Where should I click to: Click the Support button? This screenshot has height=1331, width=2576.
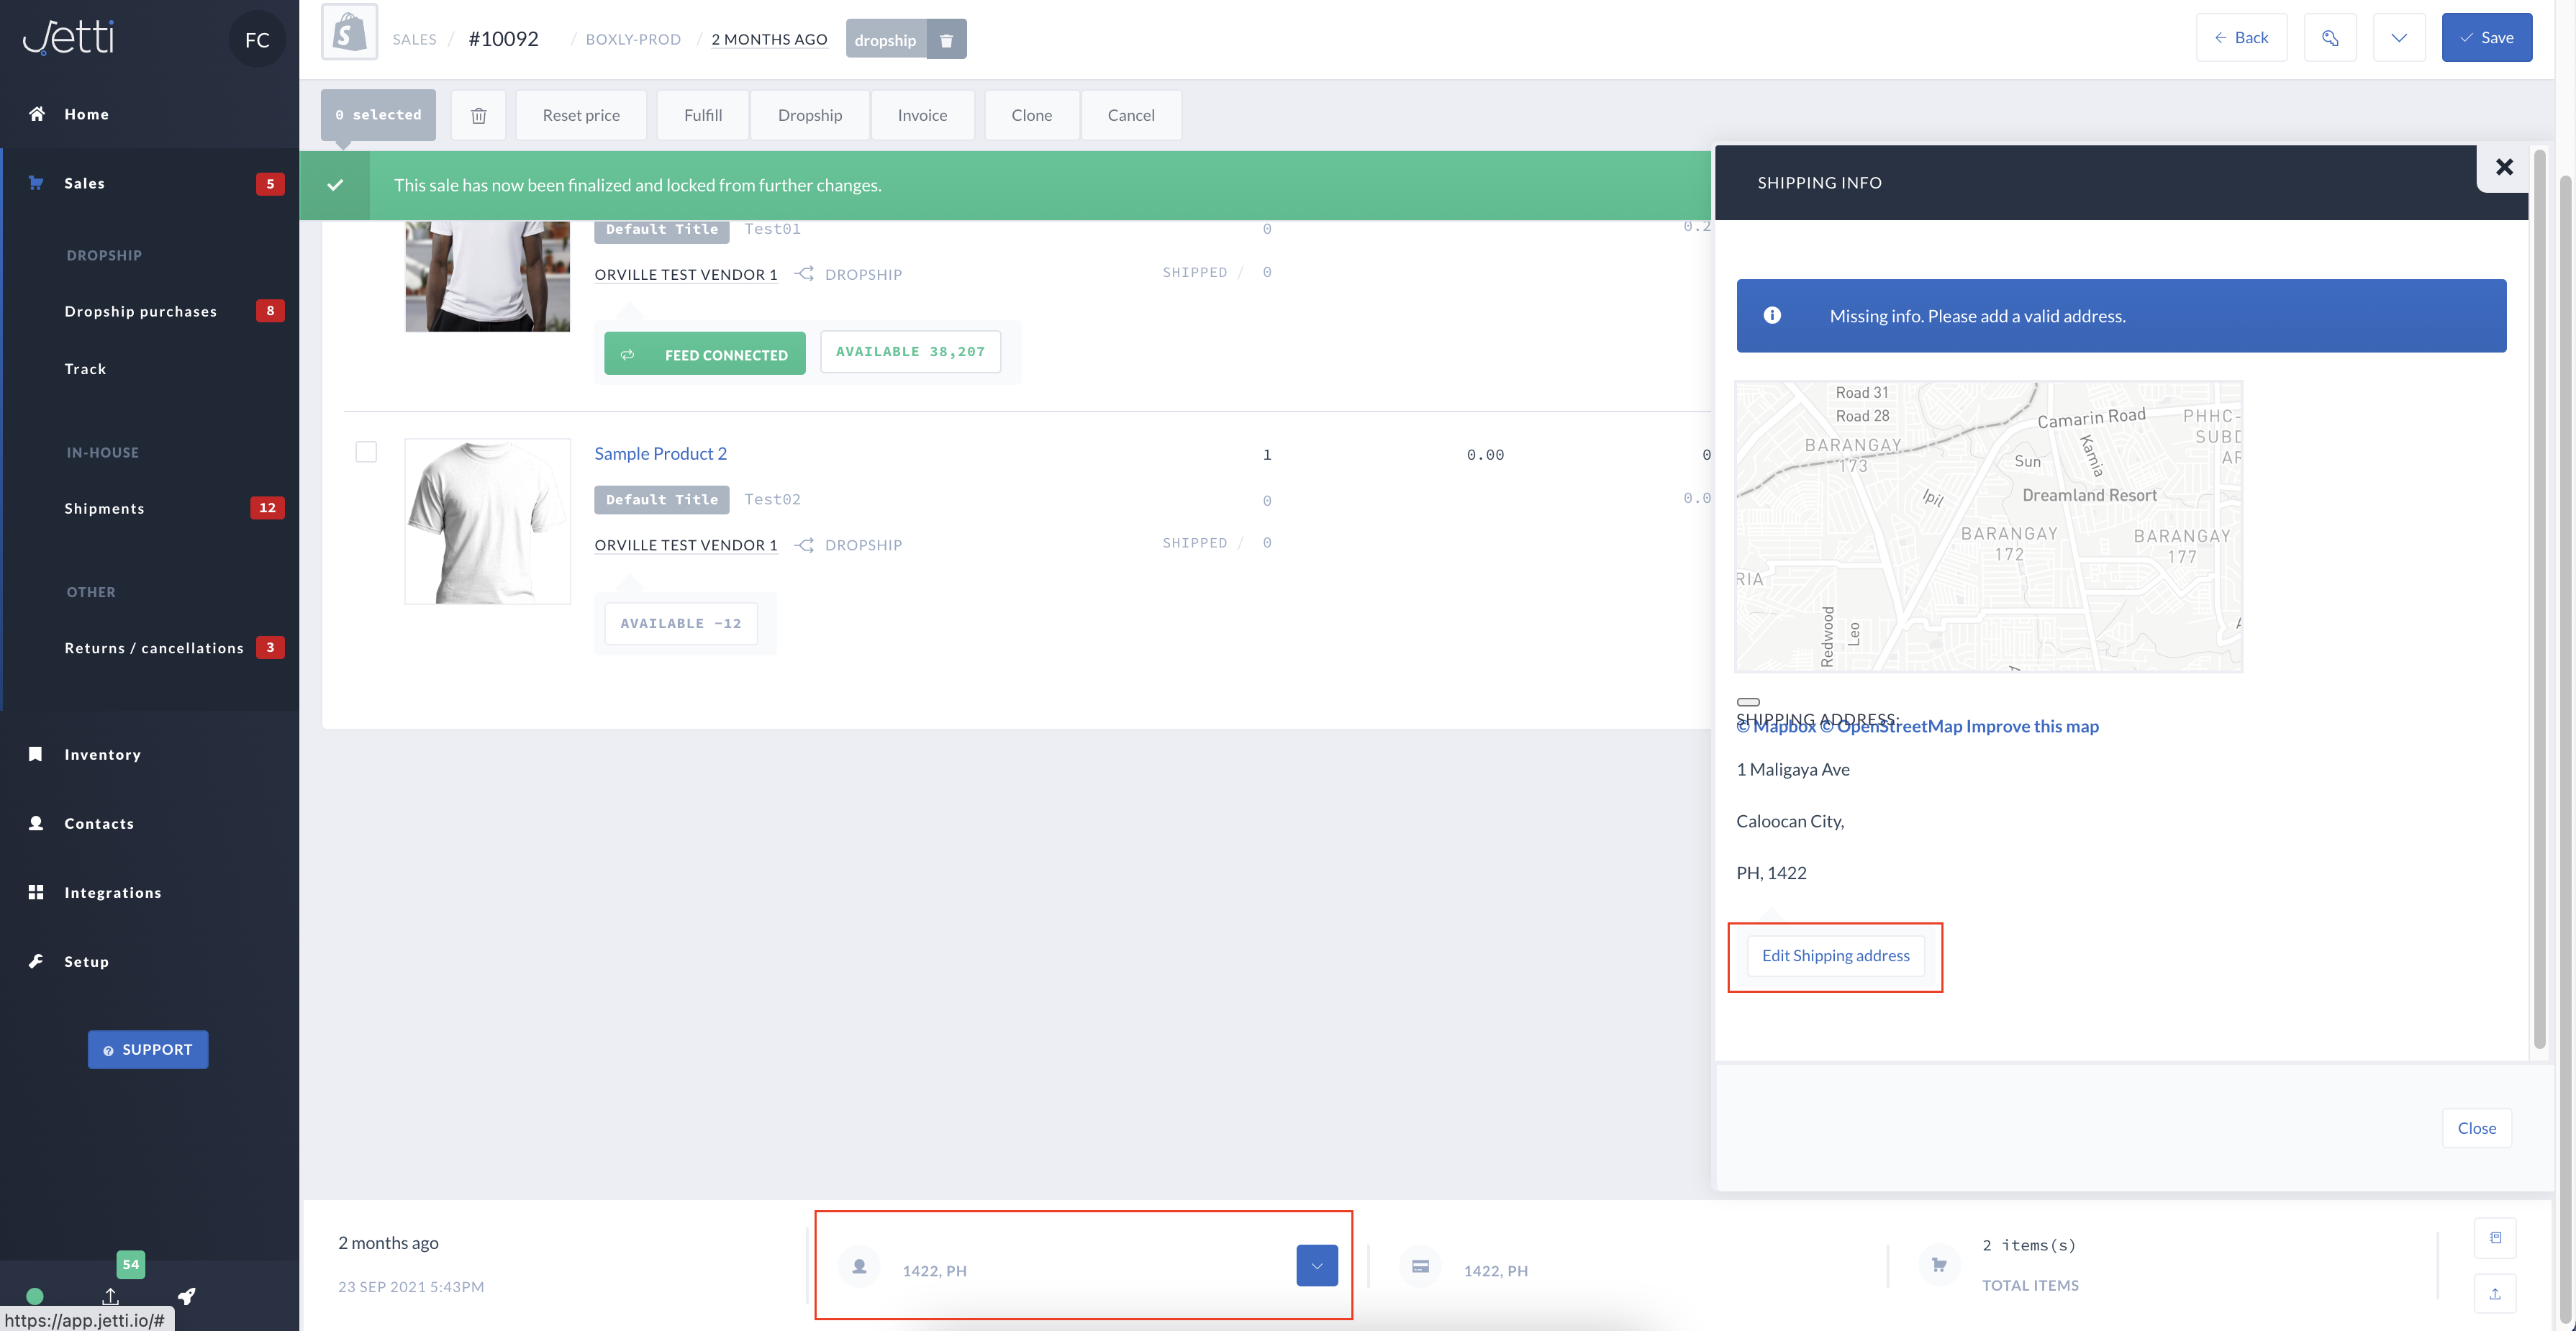[x=148, y=1049]
